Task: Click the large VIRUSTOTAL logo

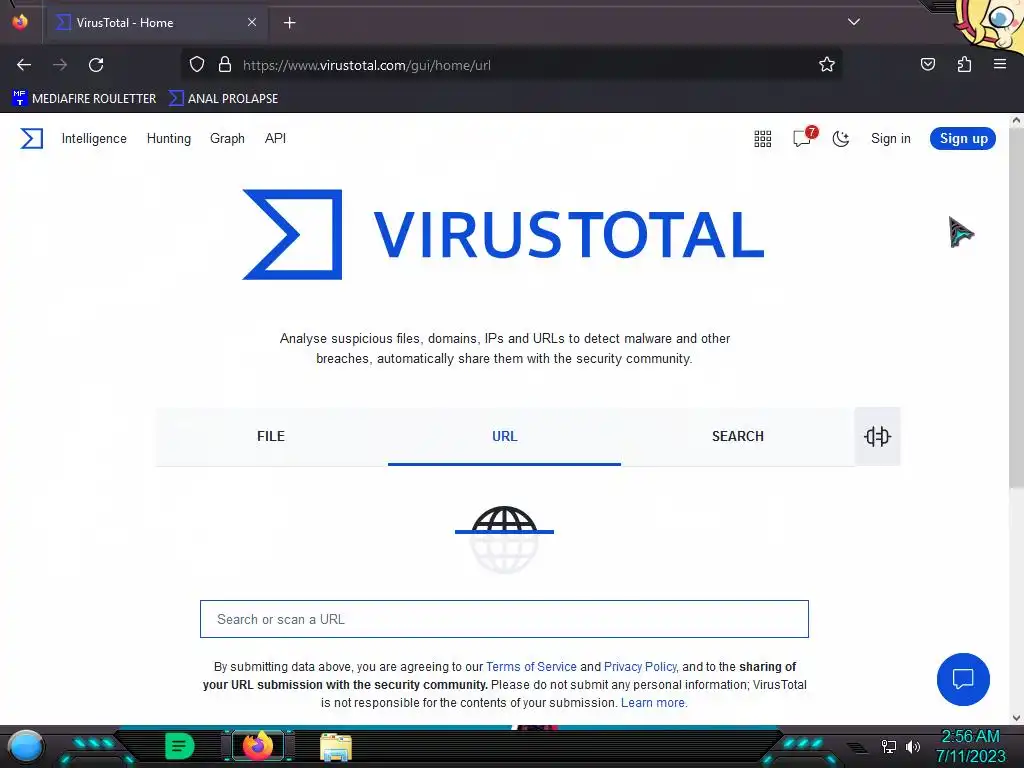Action: click(x=503, y=234)
